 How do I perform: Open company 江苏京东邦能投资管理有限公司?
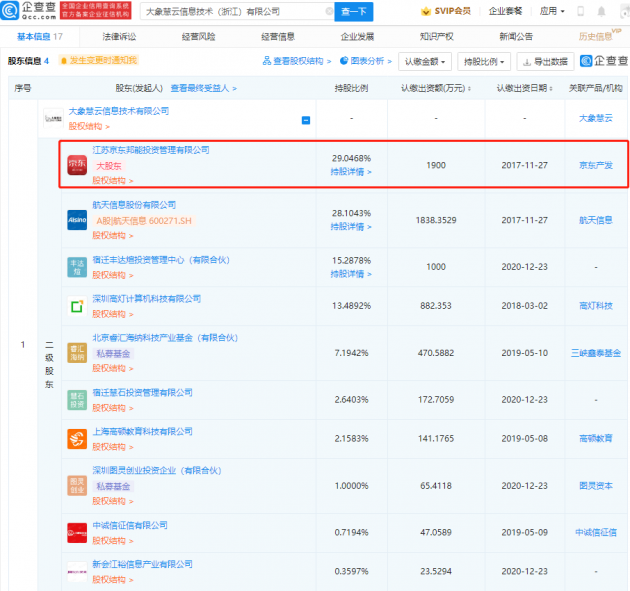coord(151,150)
